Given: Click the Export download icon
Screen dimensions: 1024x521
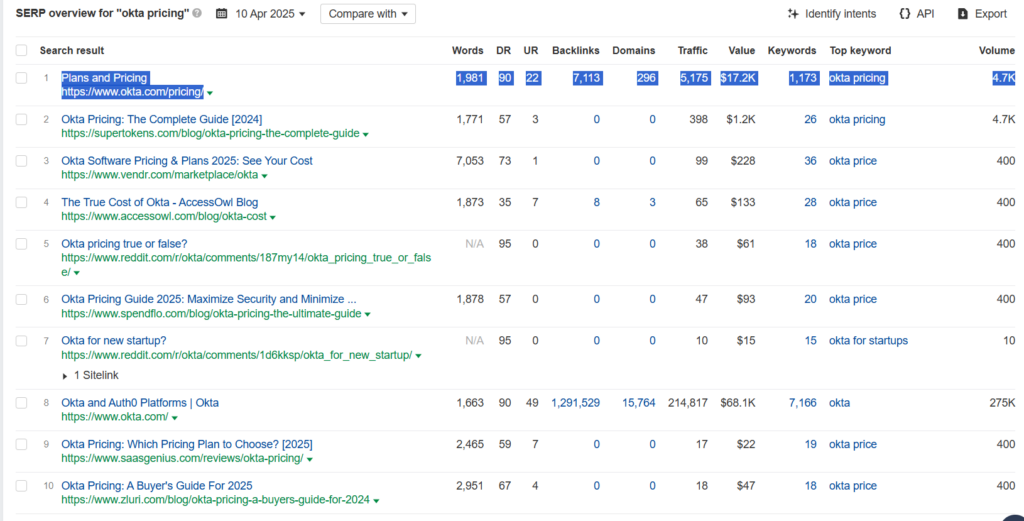Looking at the screenshot, I should (x=963, y=14).
